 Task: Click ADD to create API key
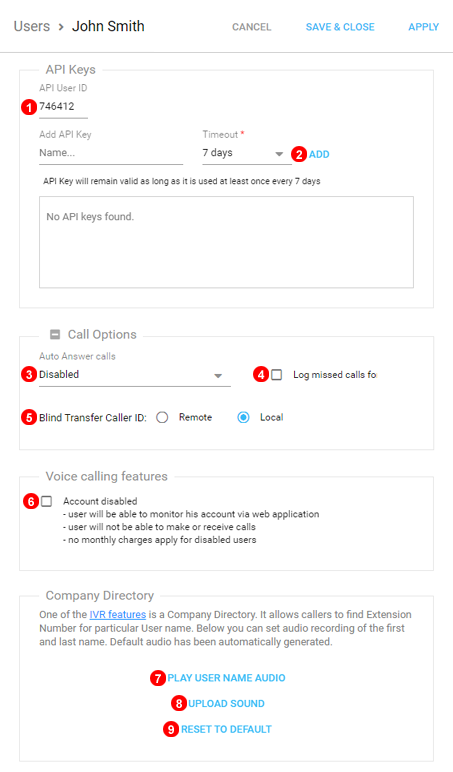[319, 155]
